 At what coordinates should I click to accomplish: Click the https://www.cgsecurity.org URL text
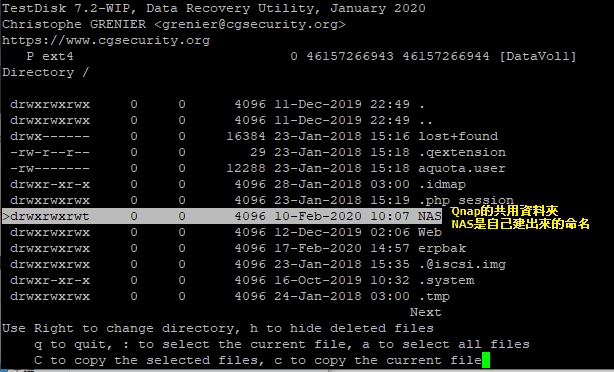coord(106,40)
